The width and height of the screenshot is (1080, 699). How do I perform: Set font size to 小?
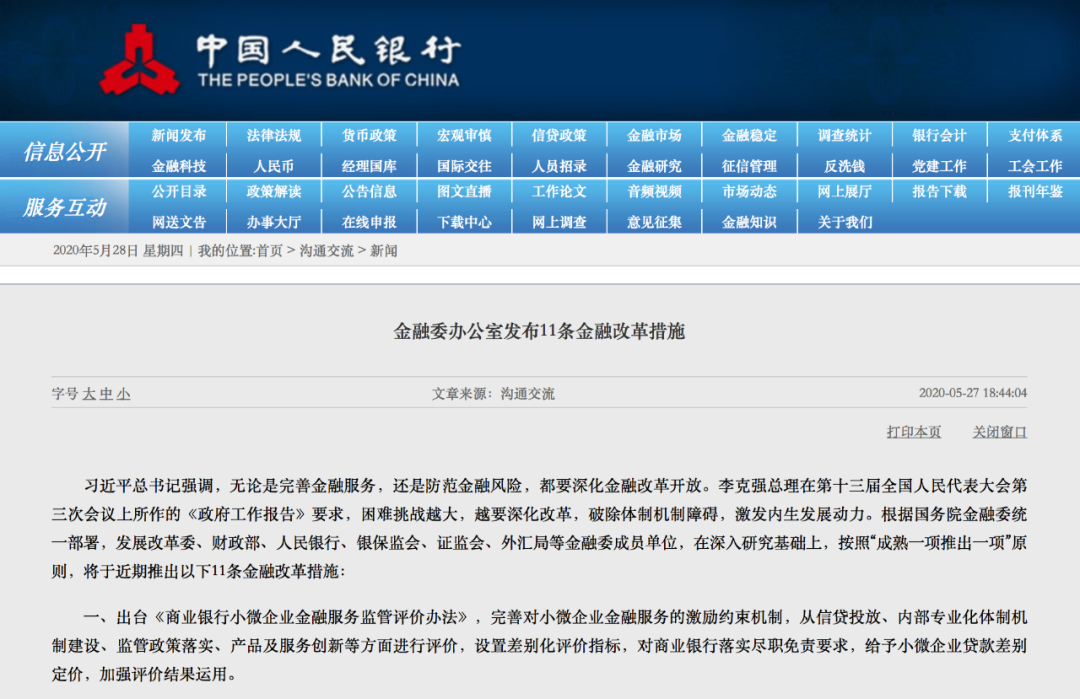(x=123, y=394)
